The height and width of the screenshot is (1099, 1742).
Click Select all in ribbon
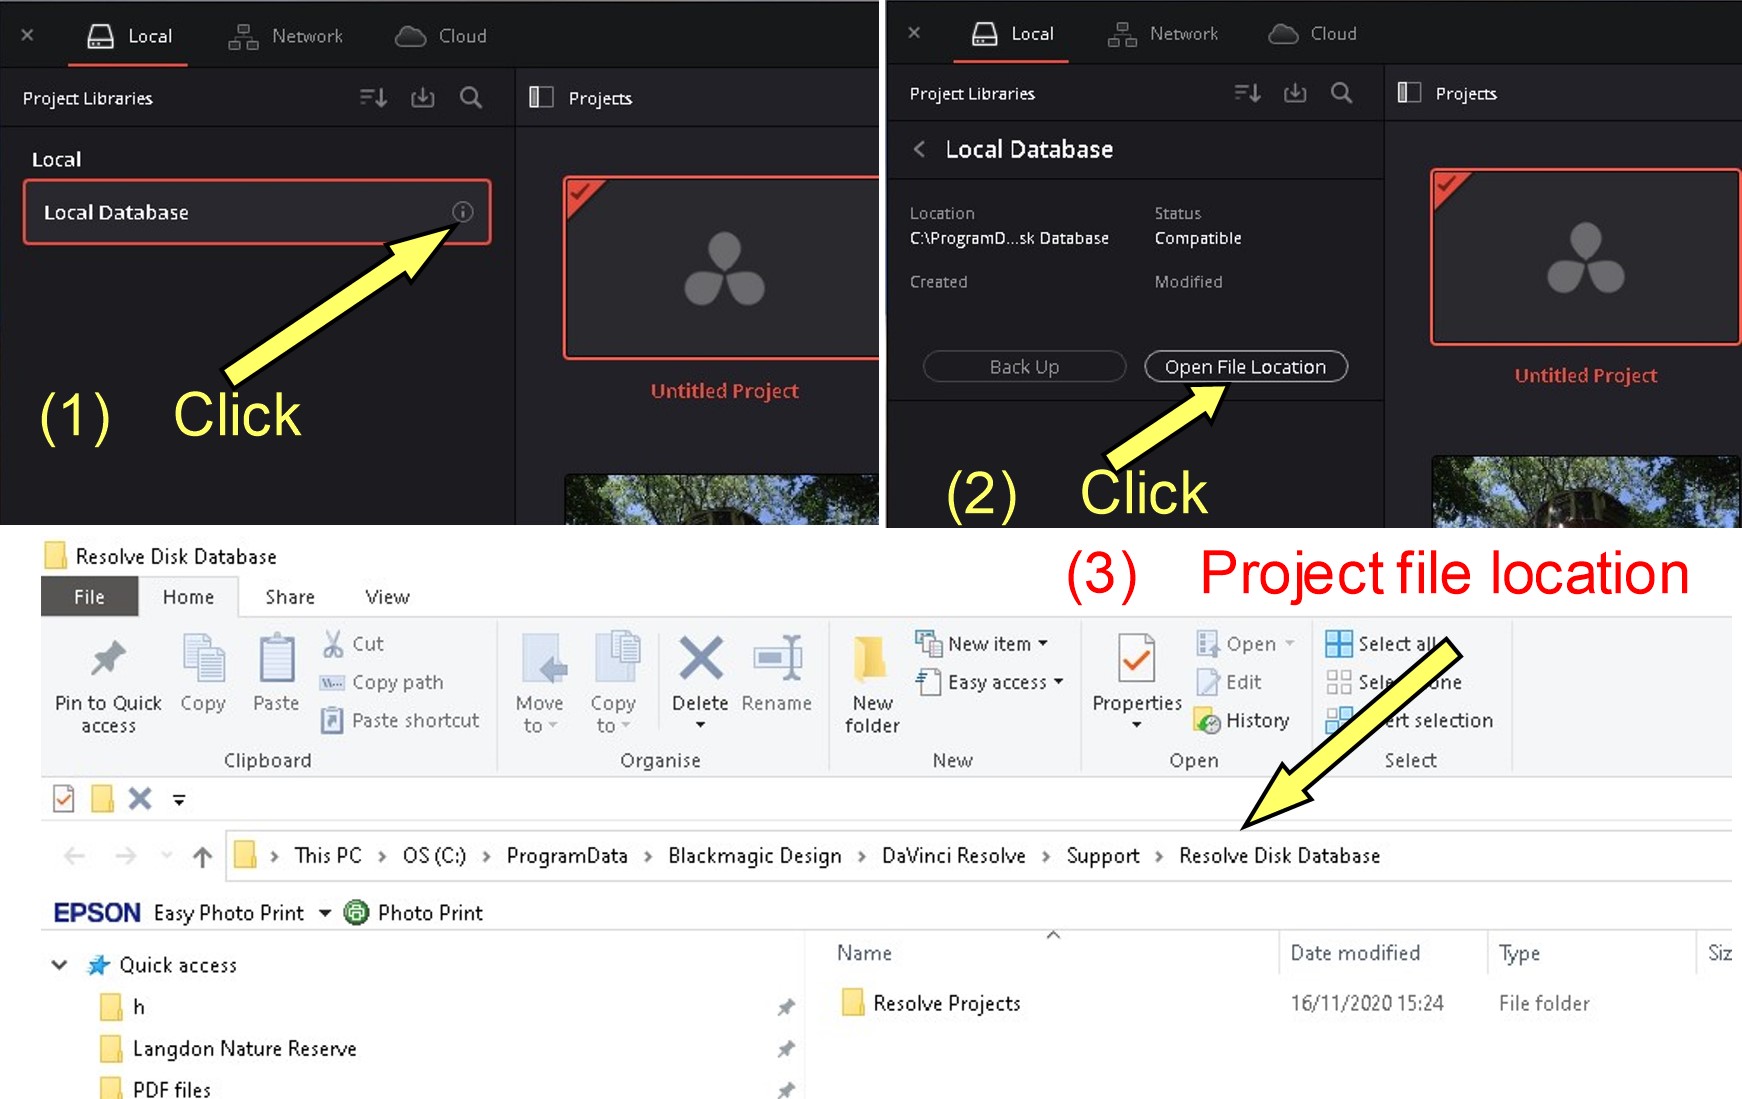1382,644
